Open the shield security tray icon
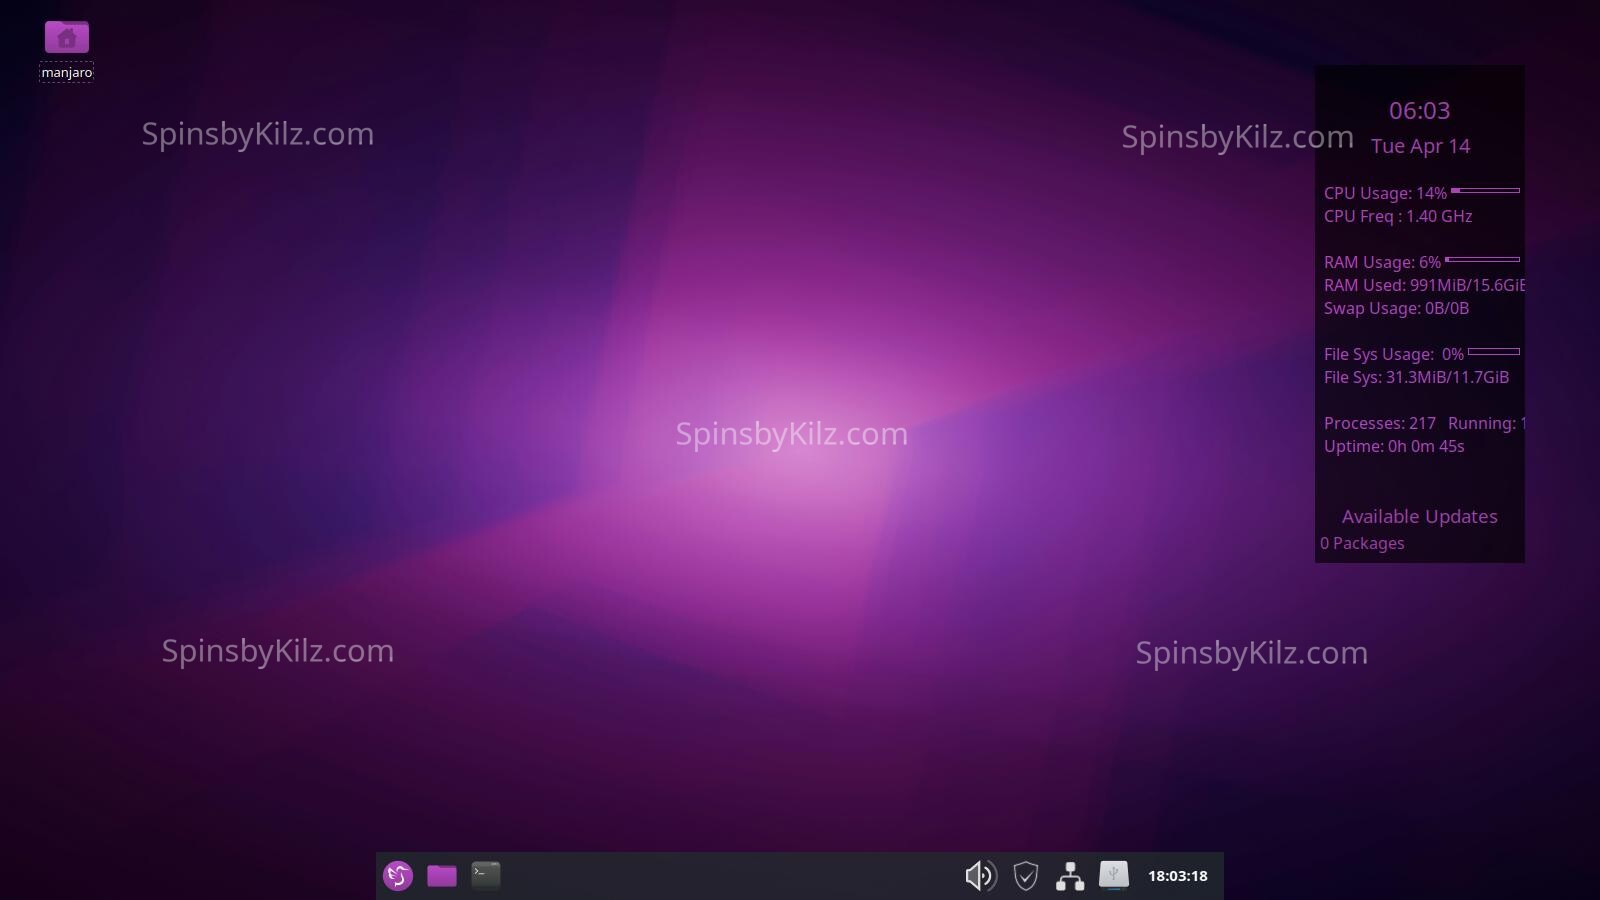 click(1025, 876)
